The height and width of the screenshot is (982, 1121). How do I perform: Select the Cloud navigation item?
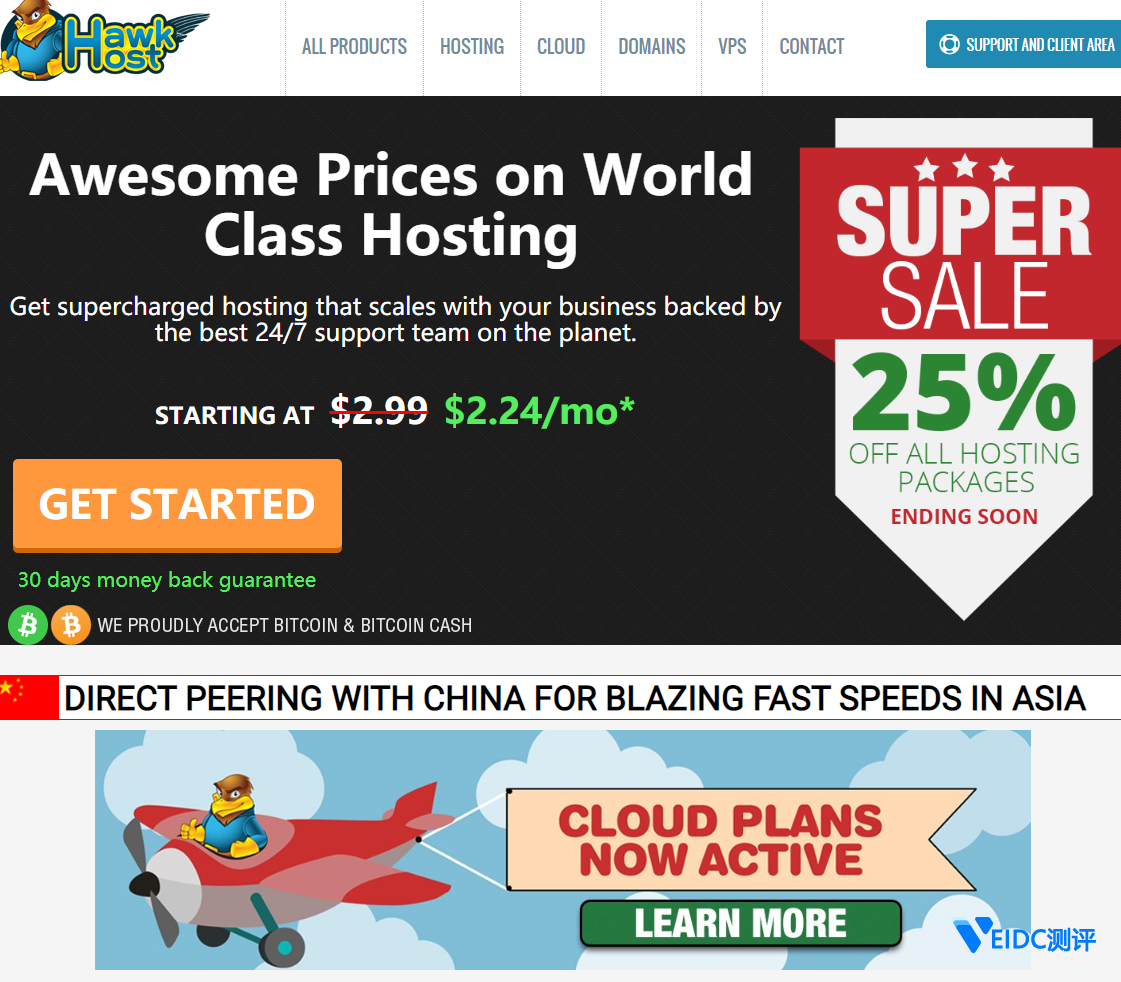[x=561, y=47]
